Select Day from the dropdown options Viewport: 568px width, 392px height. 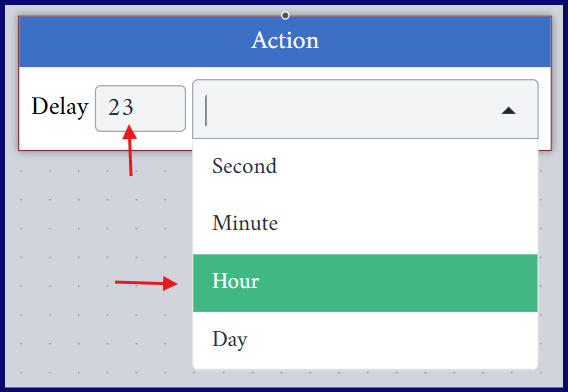365,340
